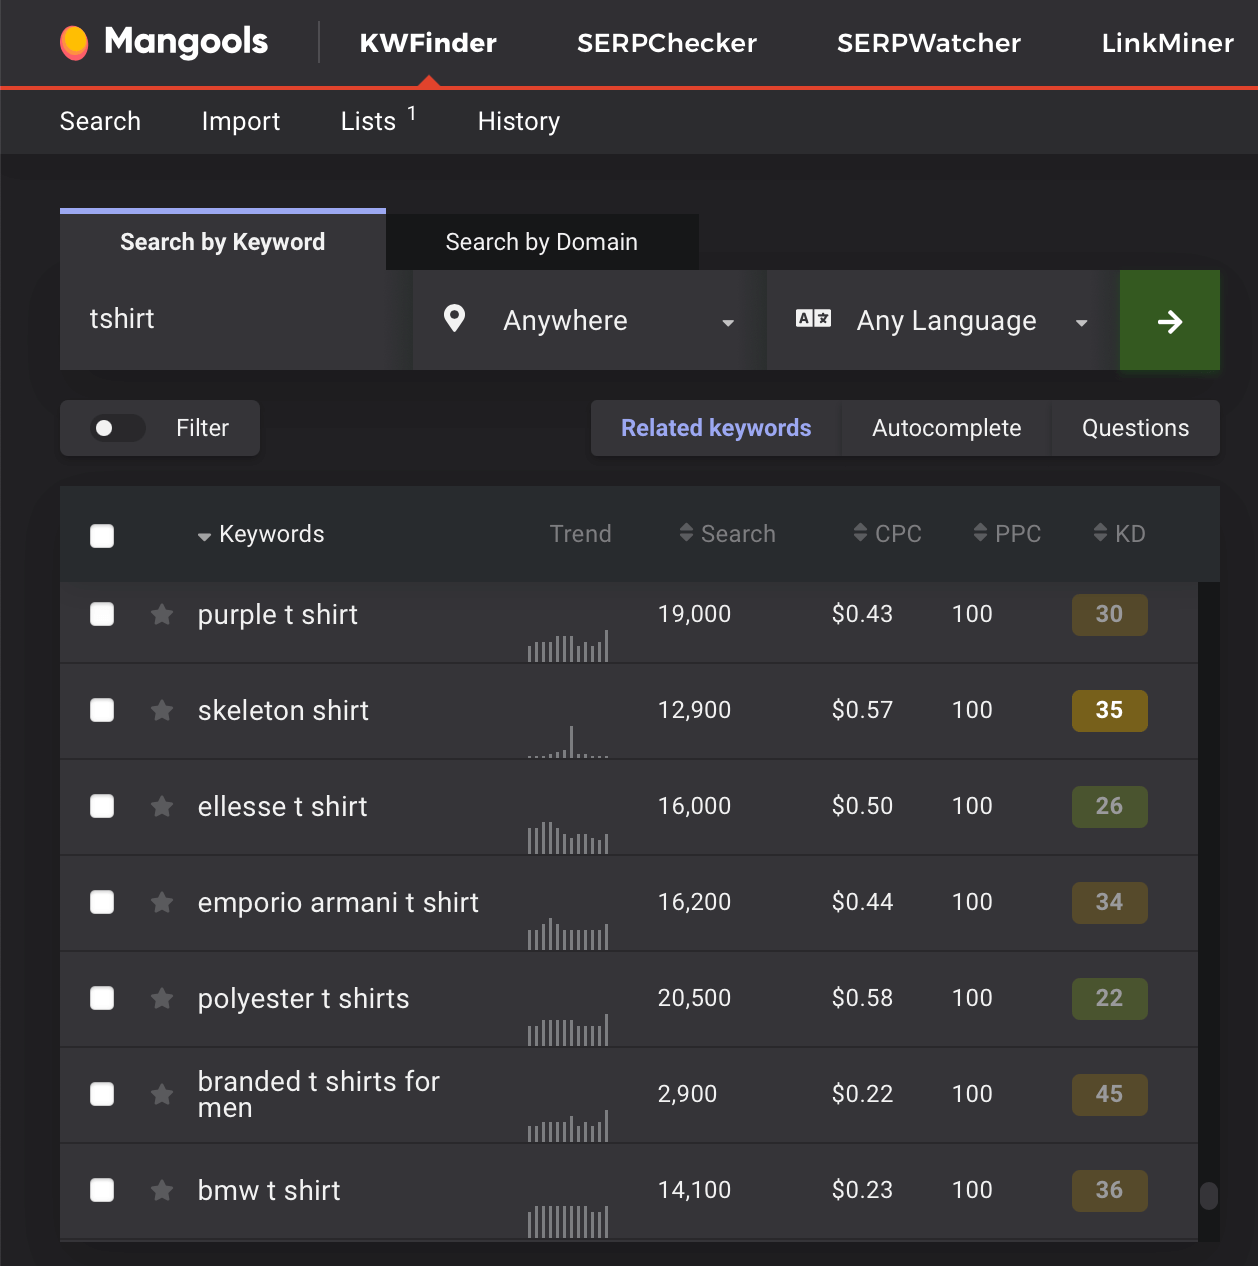Submit search with green arrow button
The height and width of the screenshot is (1266, 1258).
pos(1170,320)
